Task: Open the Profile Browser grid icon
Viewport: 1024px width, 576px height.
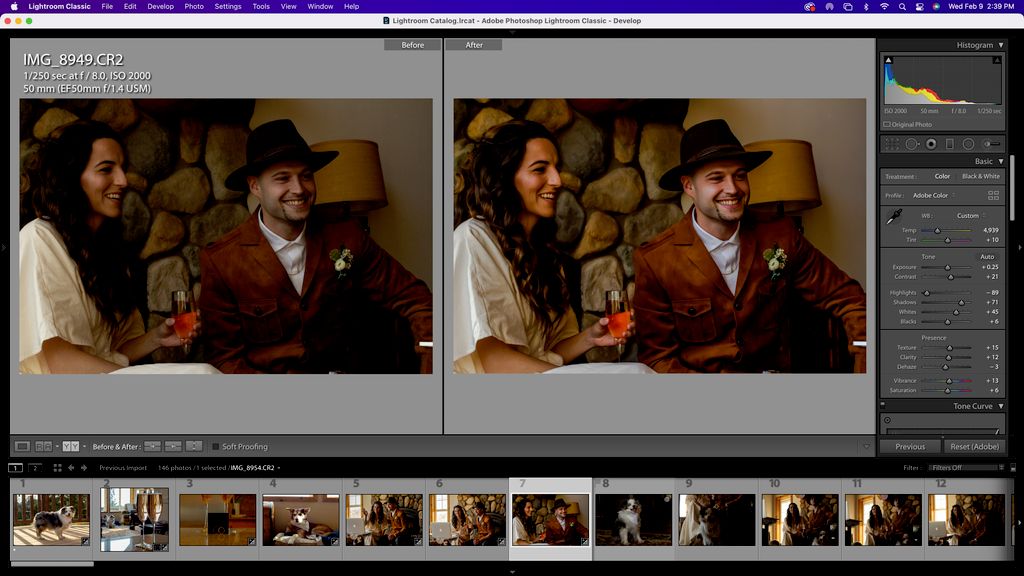Action: (x=993, y=195)
